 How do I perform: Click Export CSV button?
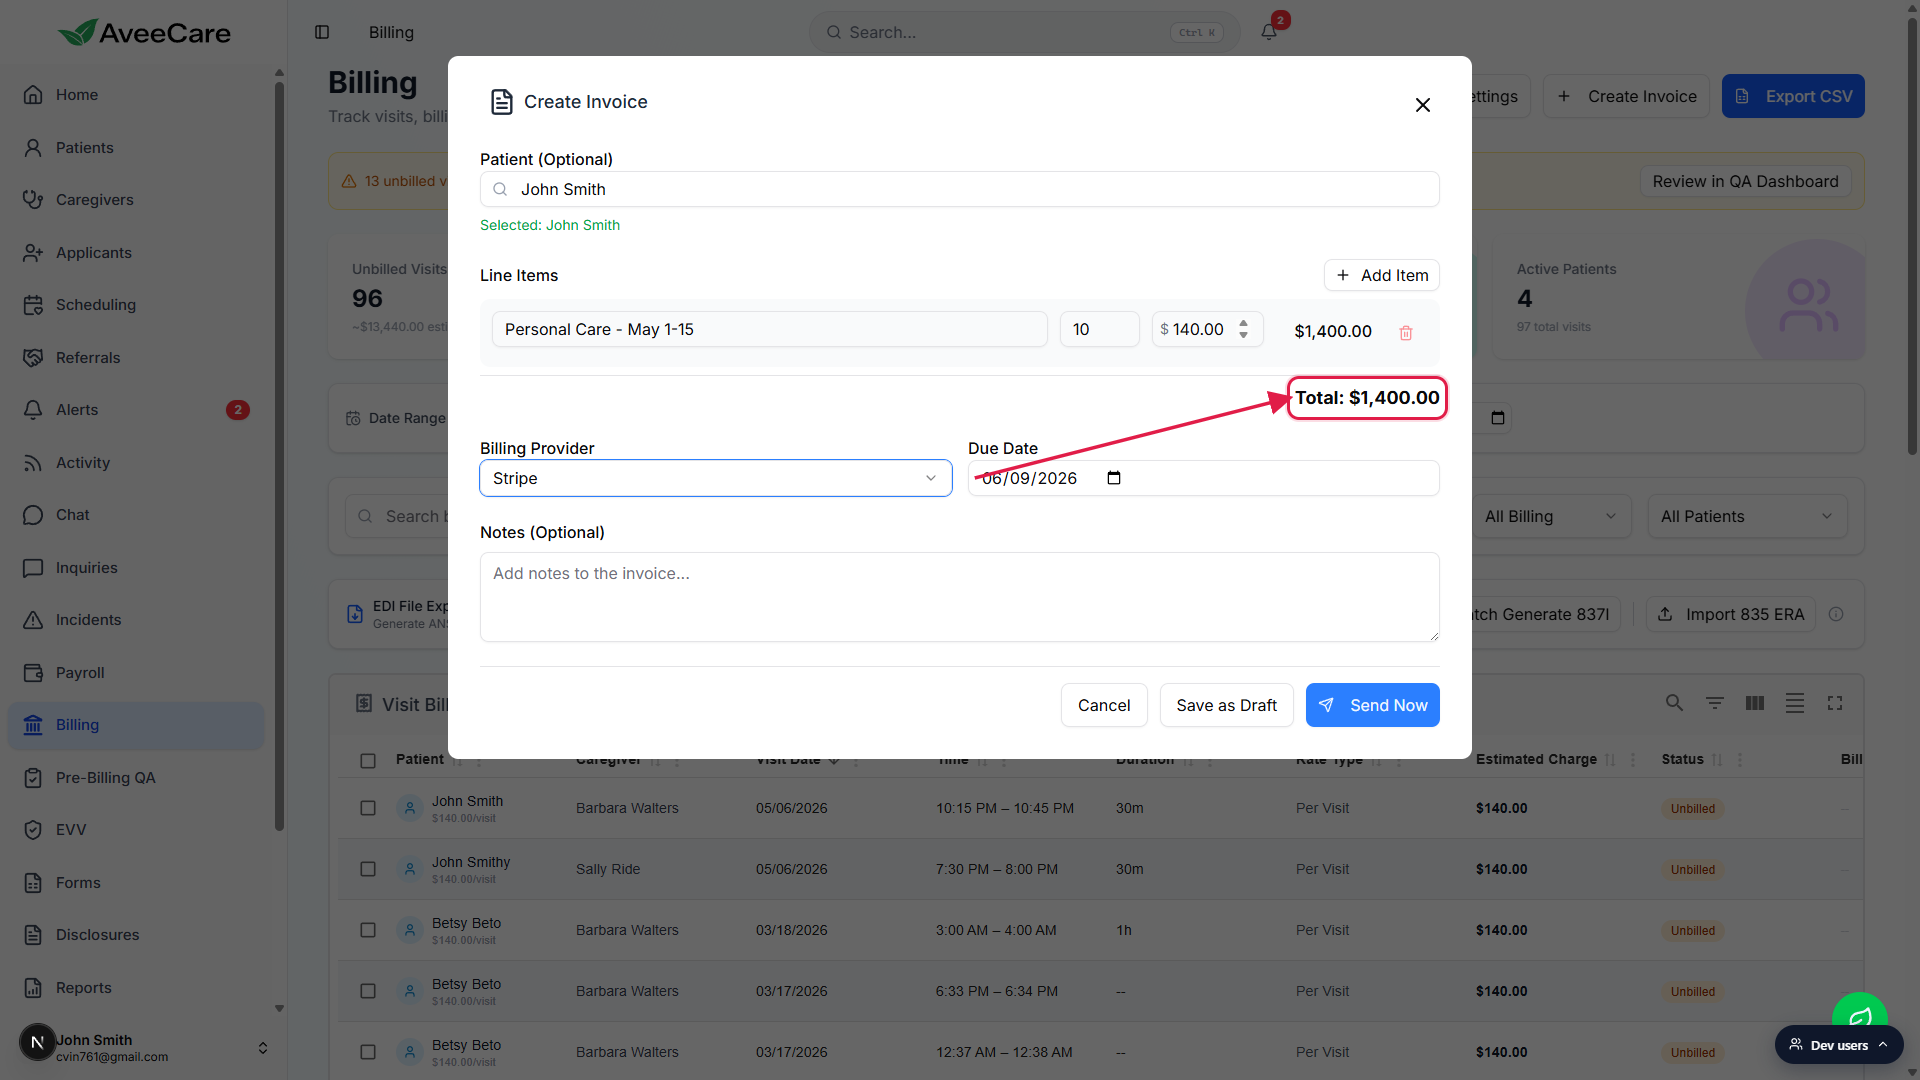(1793, 96)
